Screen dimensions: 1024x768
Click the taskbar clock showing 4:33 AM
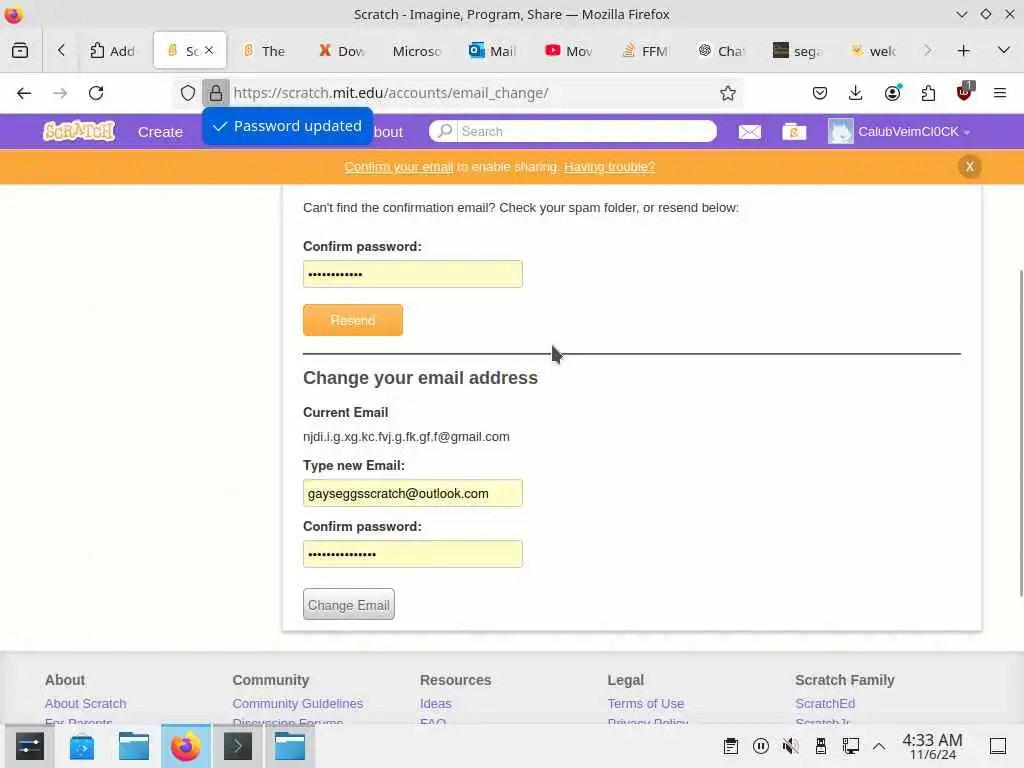click(932, 746)
